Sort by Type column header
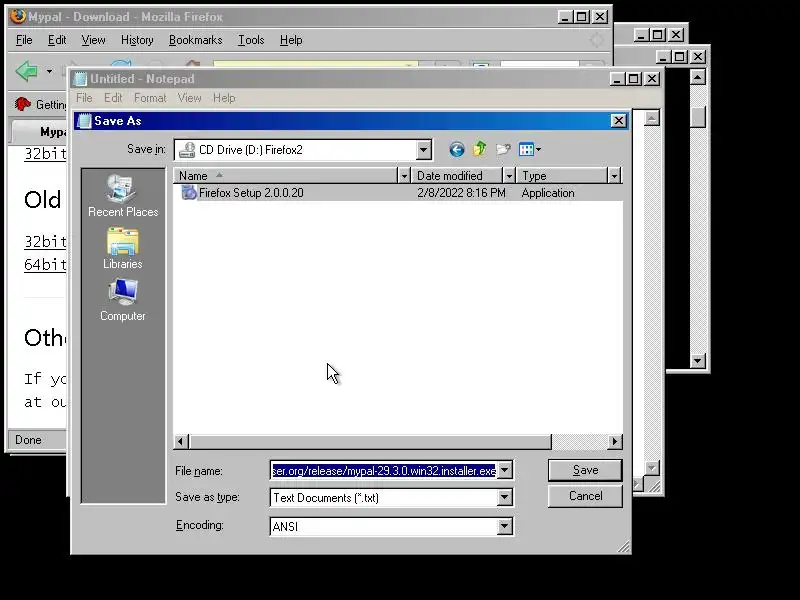Viewport: 800px width, 600px height. click(x=562, y=176)
